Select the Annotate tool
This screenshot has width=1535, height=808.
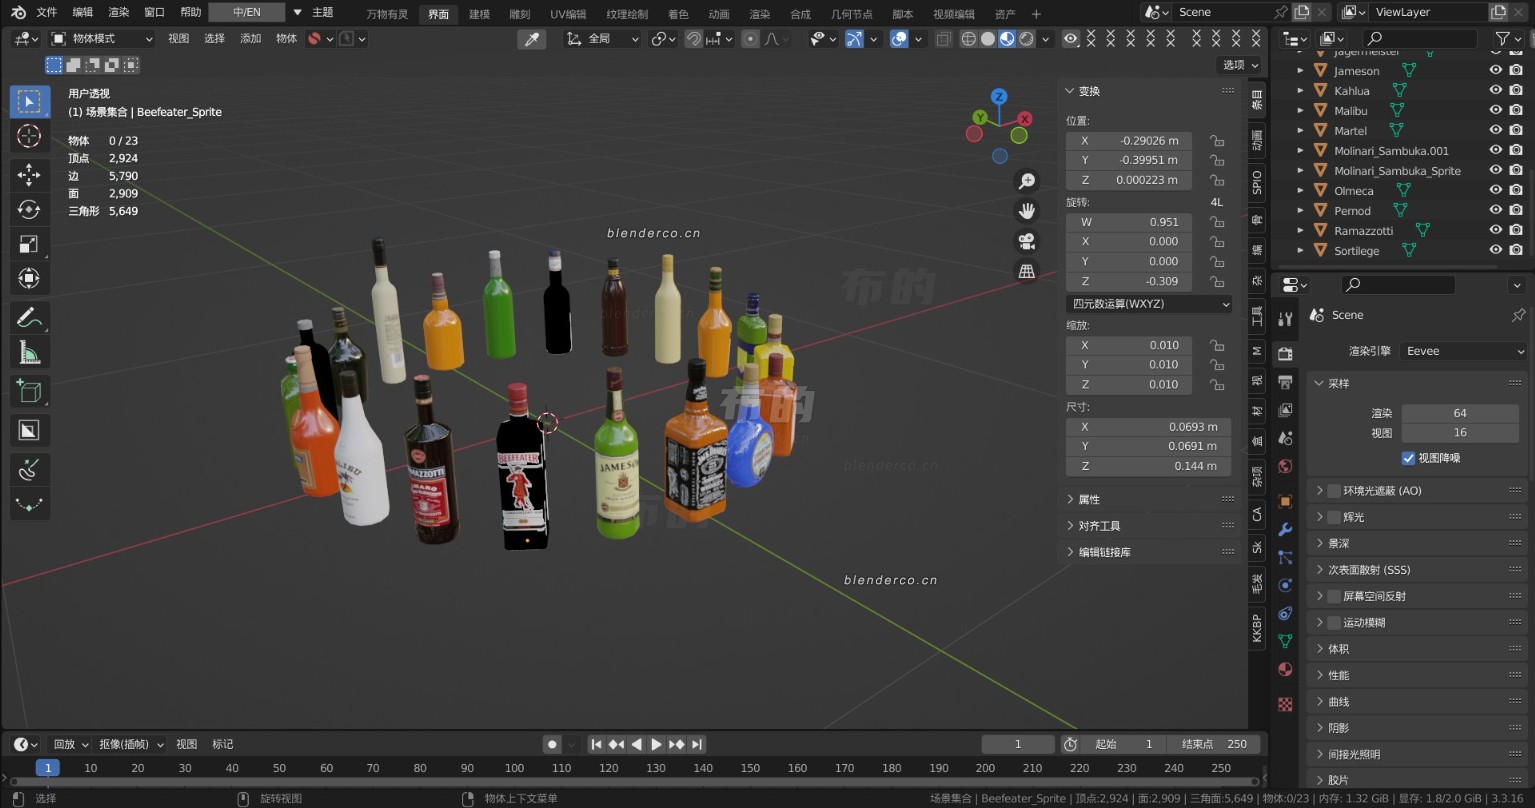pos(29,318)
